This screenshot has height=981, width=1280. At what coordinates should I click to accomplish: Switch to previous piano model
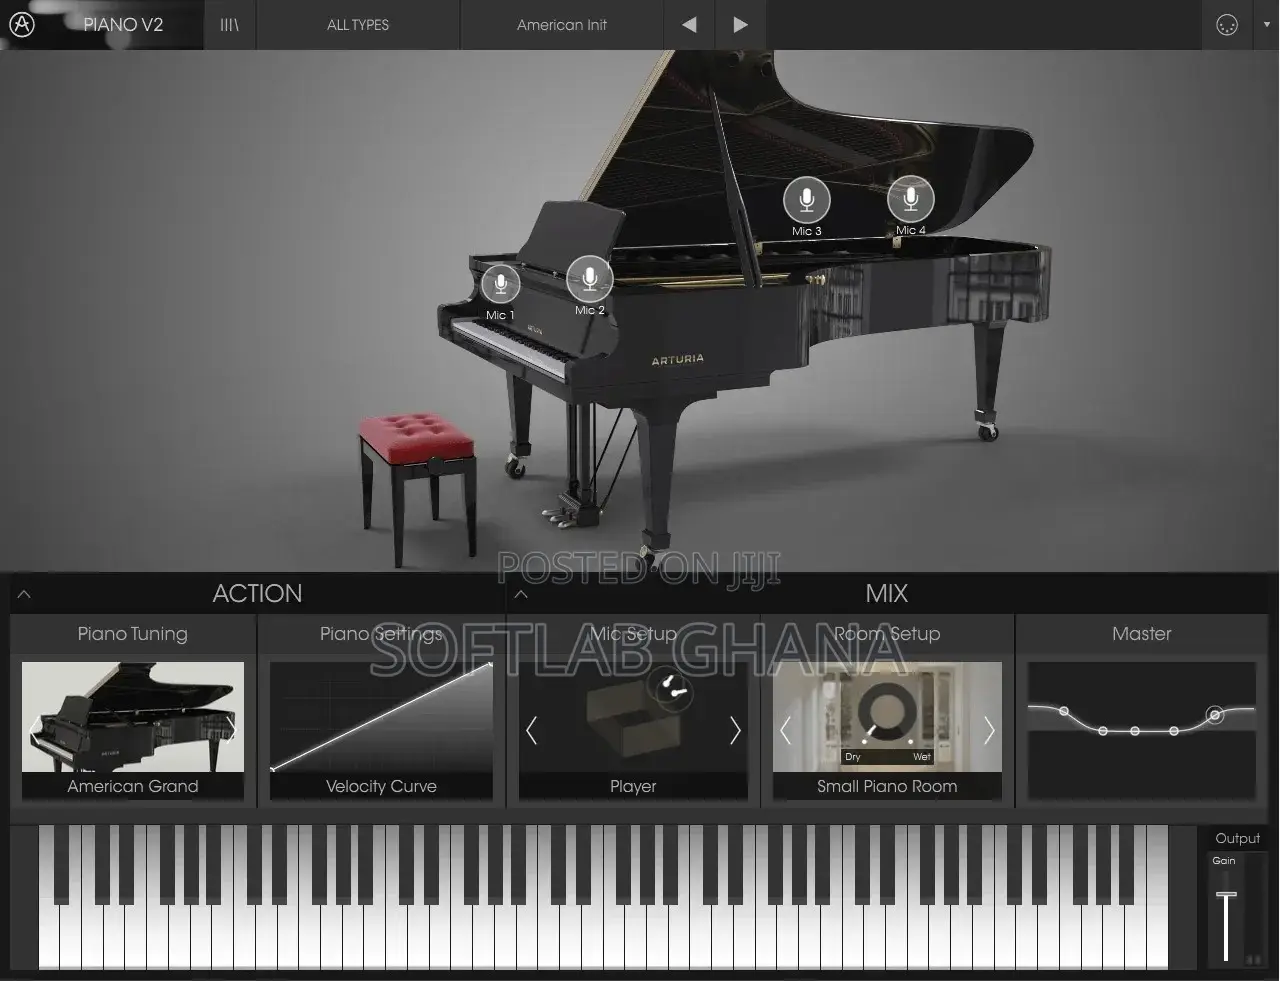click(x=35, y=728)
